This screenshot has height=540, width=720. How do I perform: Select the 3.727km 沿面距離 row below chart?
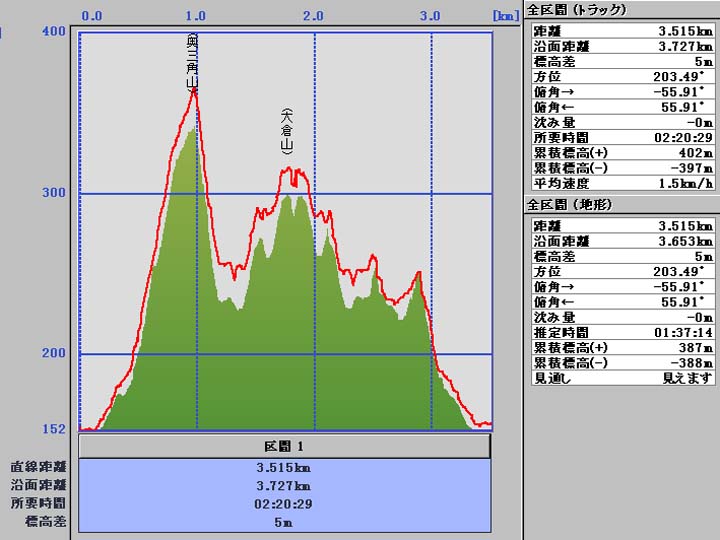click(284, 485)
